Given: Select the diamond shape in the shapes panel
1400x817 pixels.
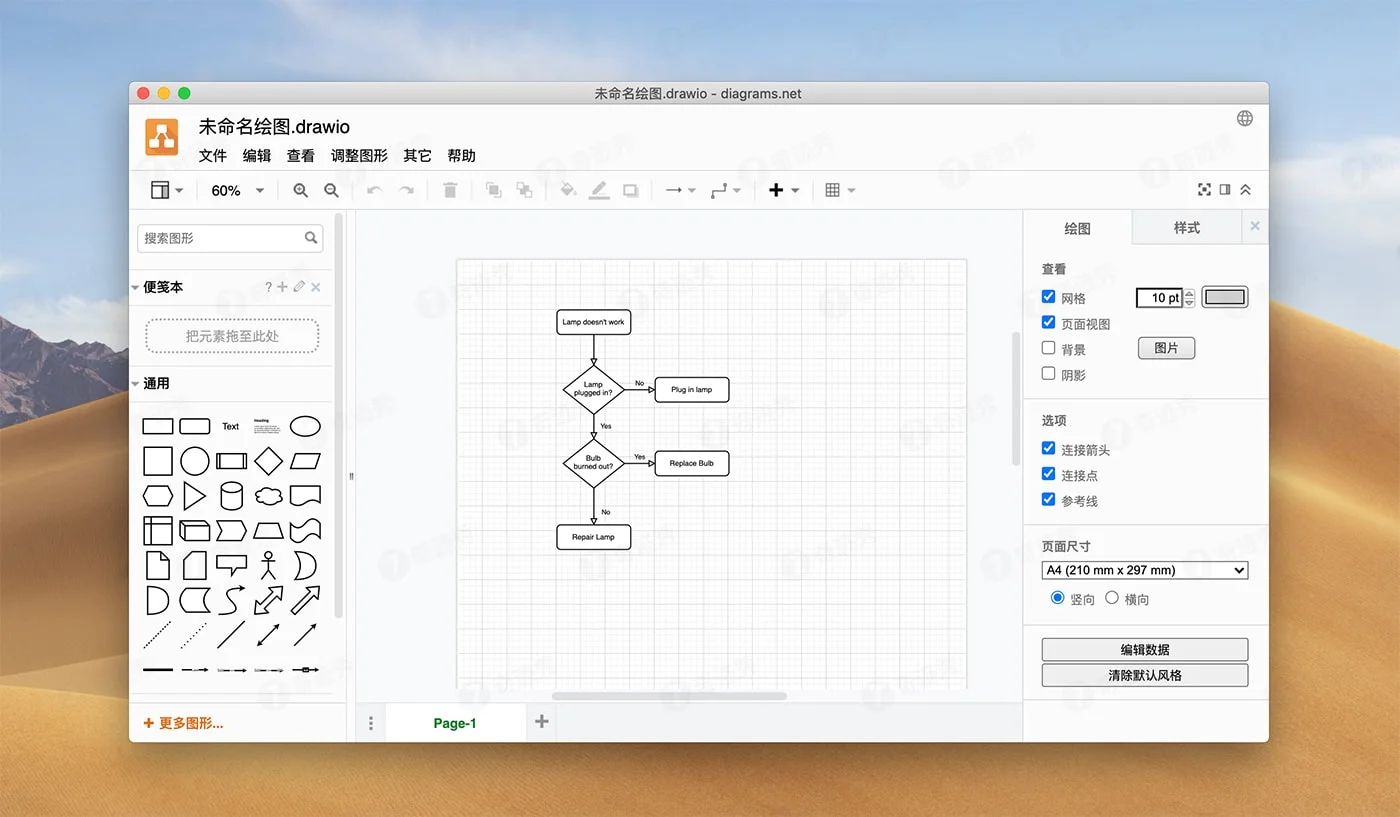Looking at the screenshot, I should point(268,461).
